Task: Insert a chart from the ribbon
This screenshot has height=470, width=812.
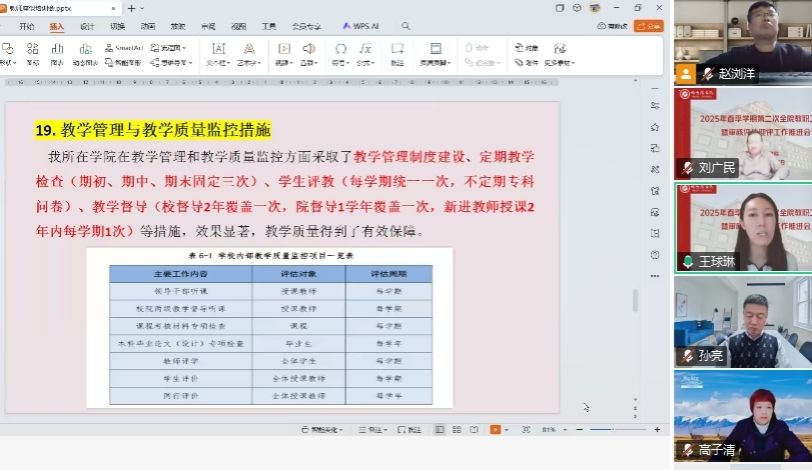Action: (x=57, y=52)
